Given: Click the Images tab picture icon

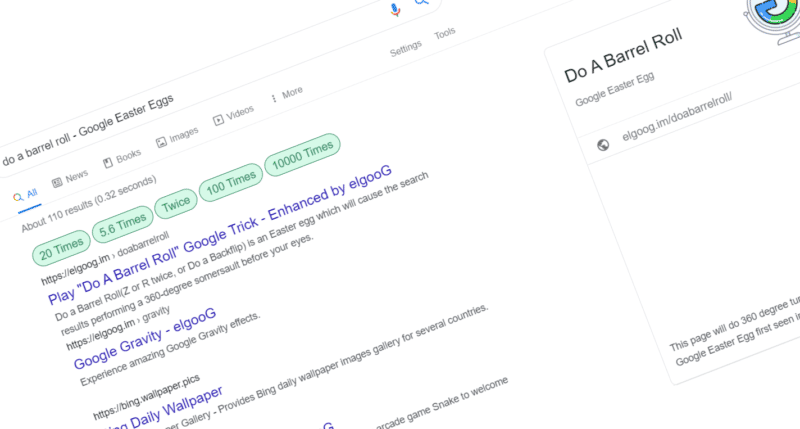Looking at the screenshot, I should coord(161,142).
